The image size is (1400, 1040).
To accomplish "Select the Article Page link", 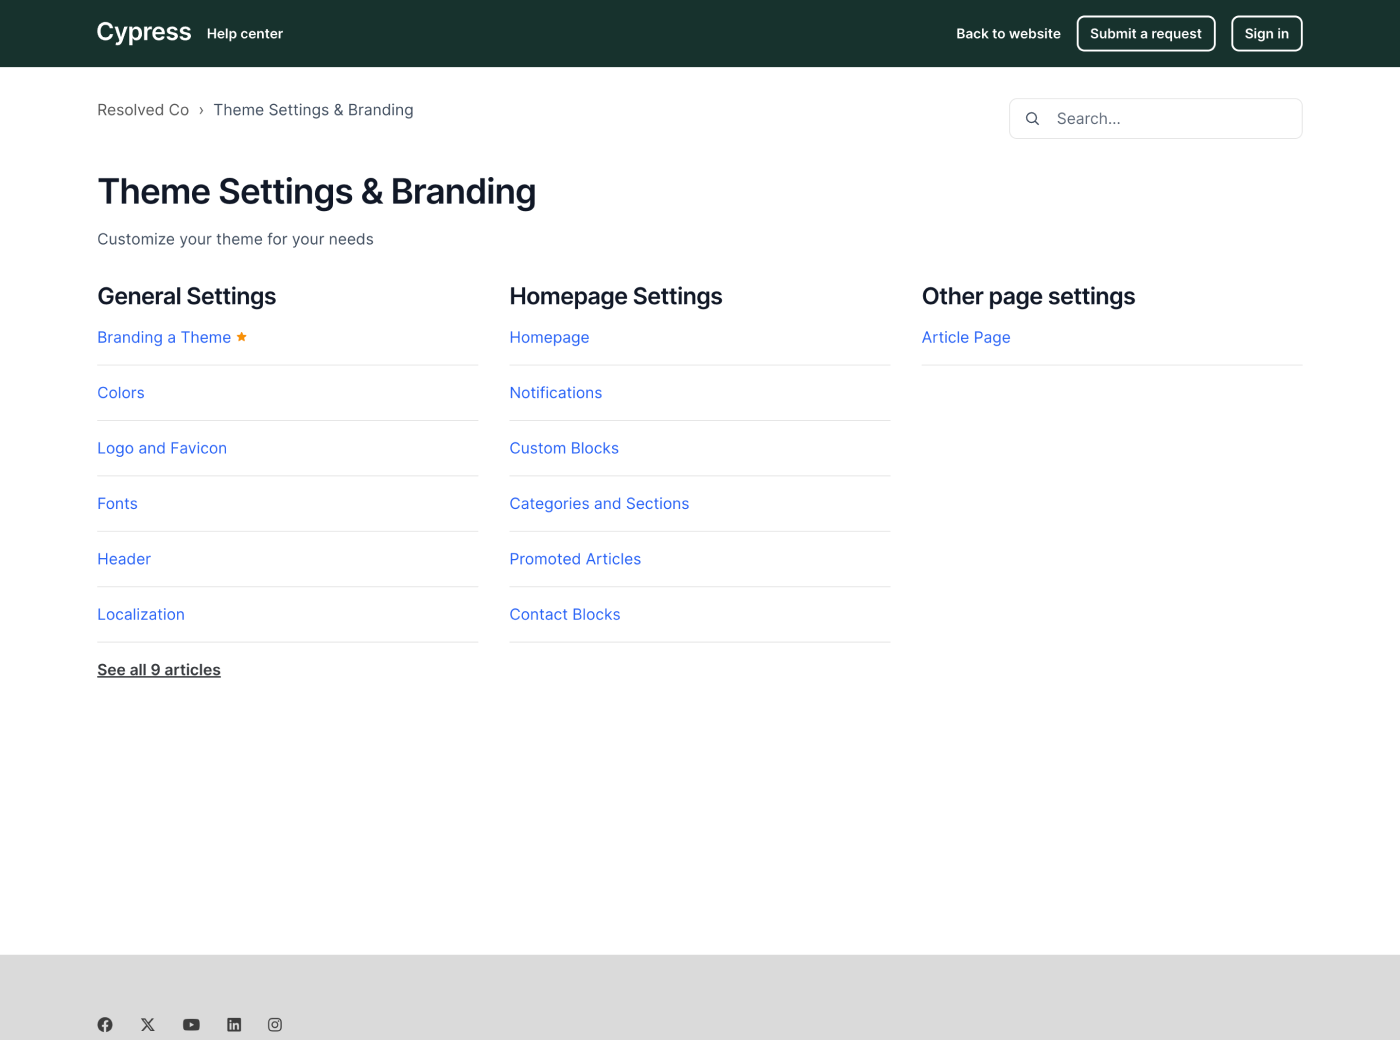I will [966, 337].
